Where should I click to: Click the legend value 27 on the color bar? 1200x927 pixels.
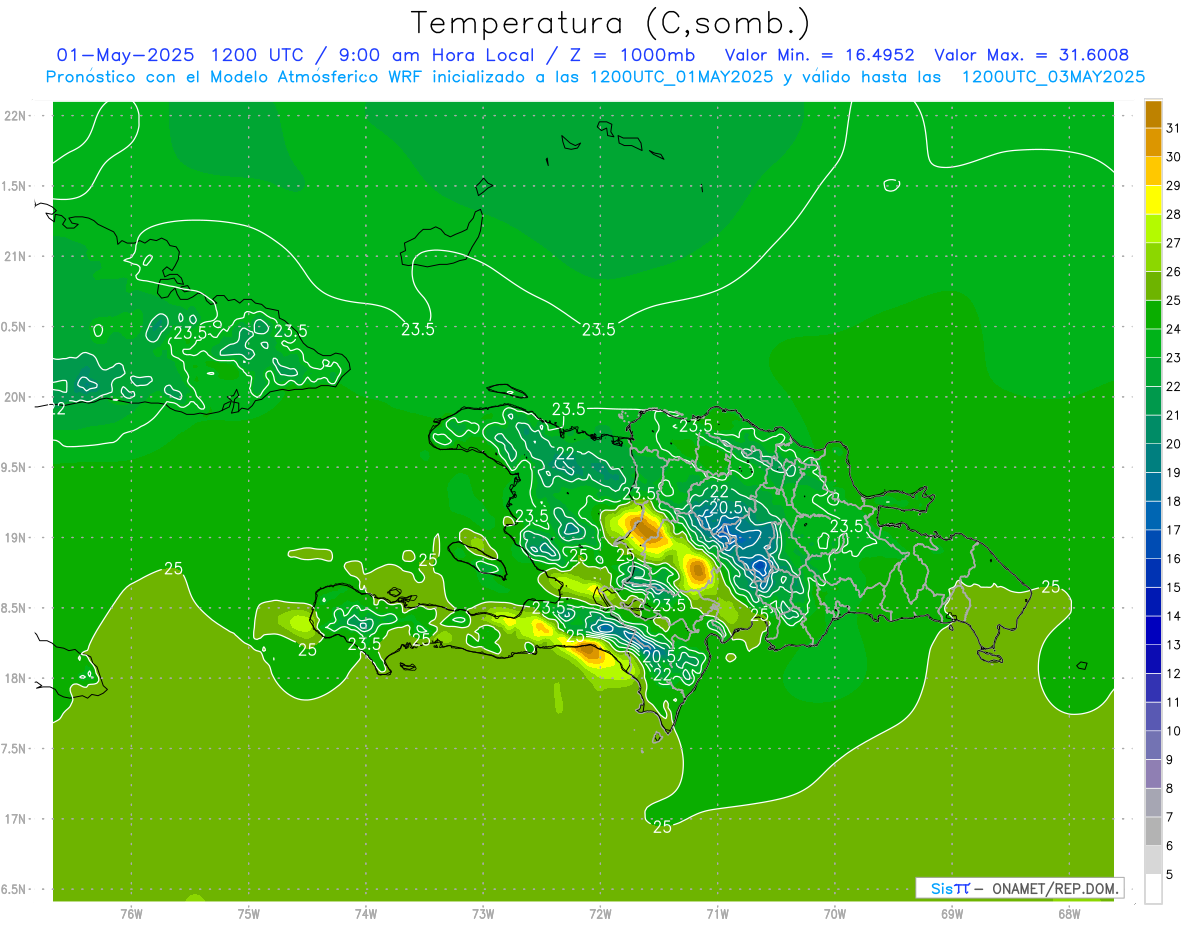click(1174, 243)
